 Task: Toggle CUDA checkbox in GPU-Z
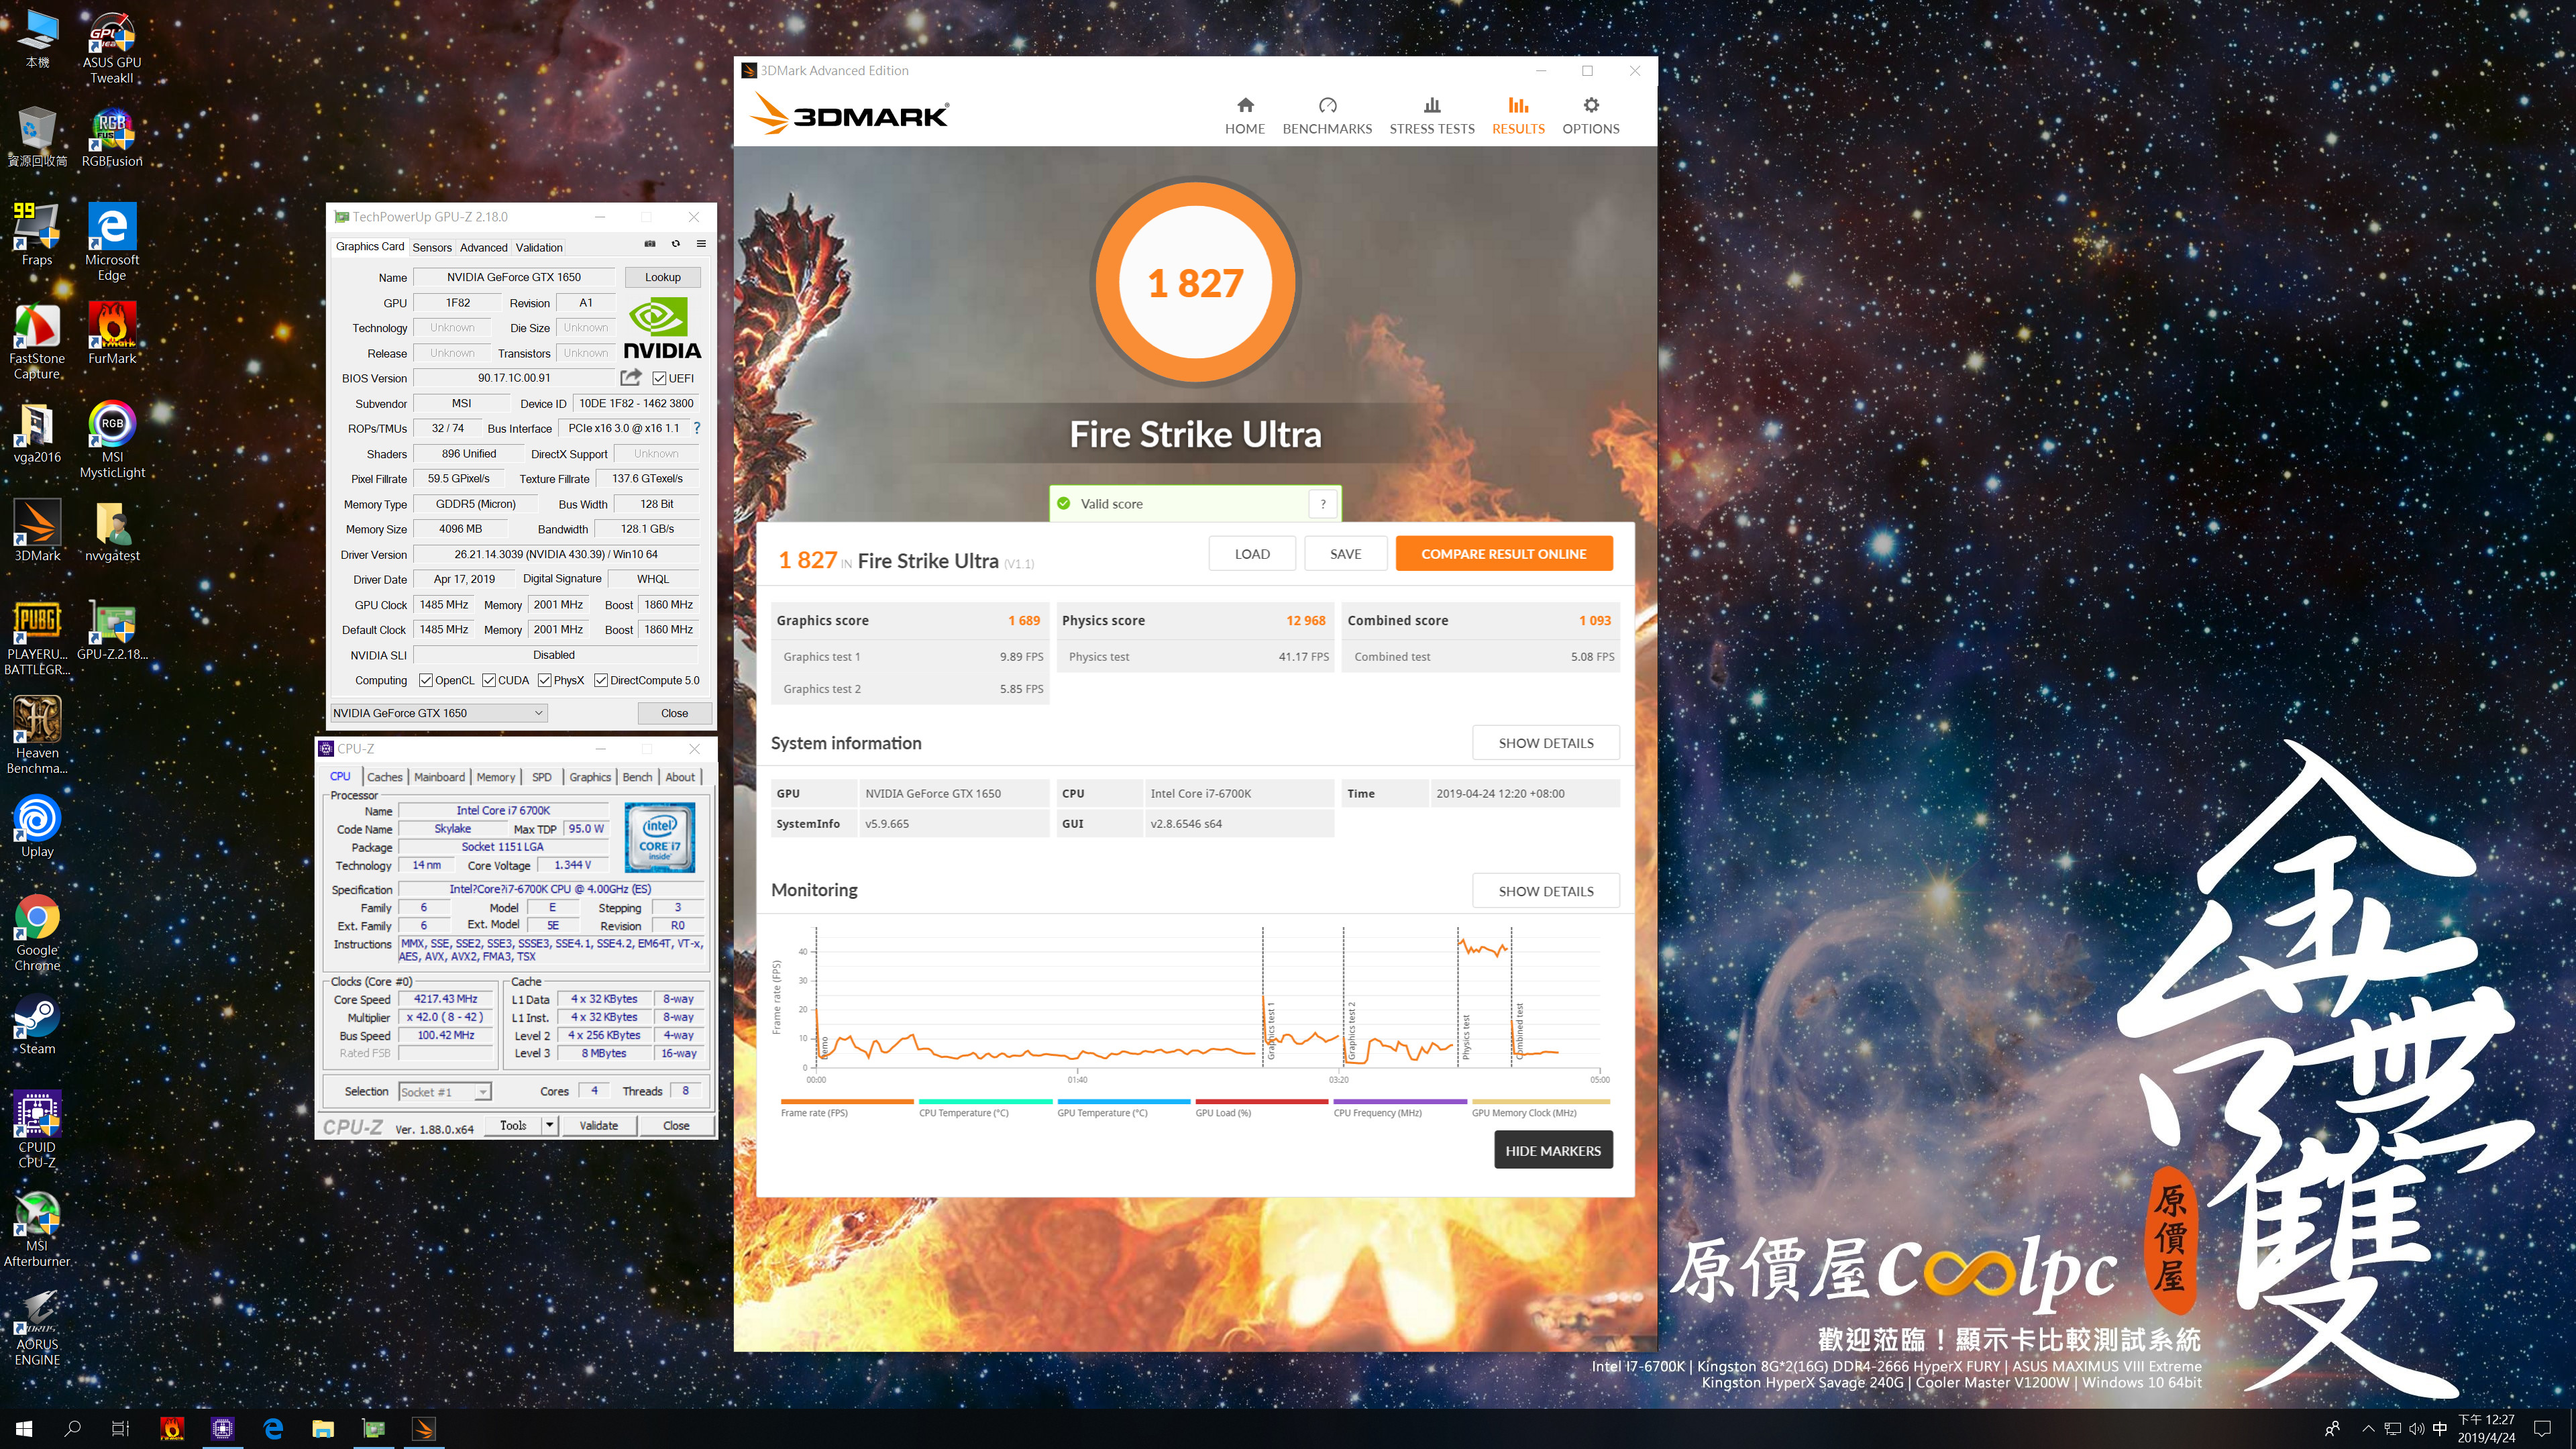489,681
